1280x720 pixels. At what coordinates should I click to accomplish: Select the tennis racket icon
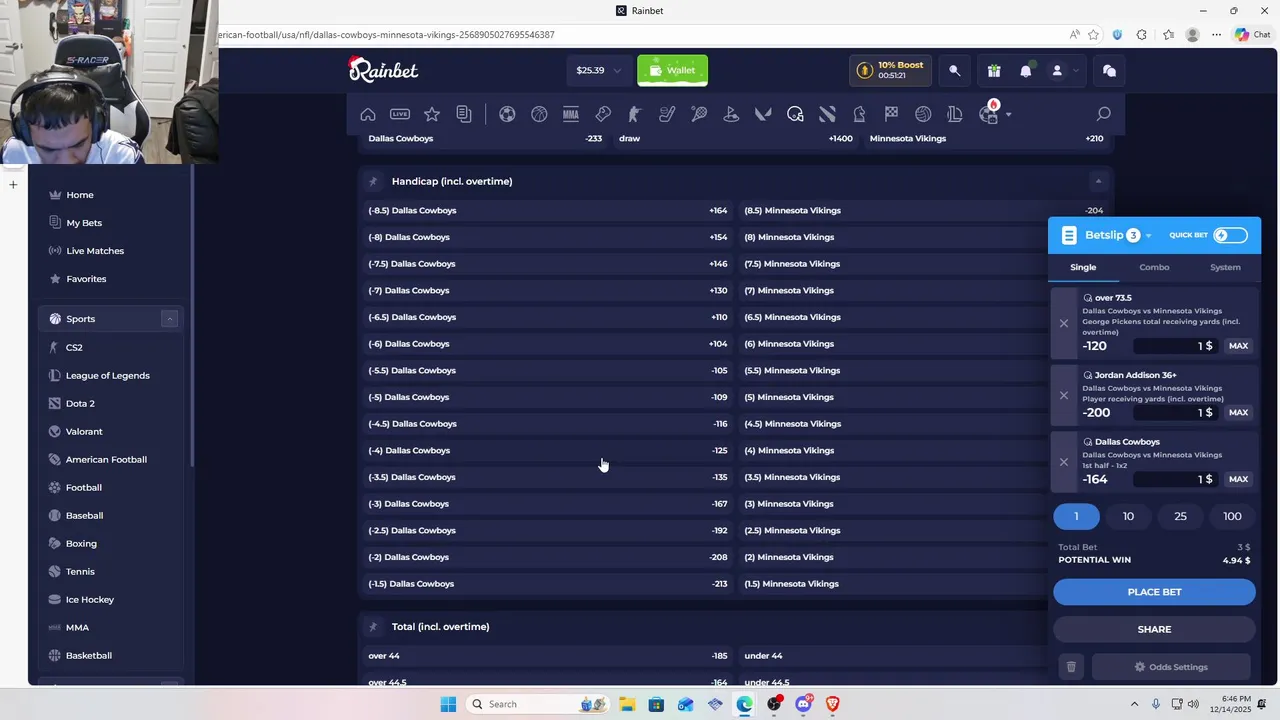pos(699,114)
